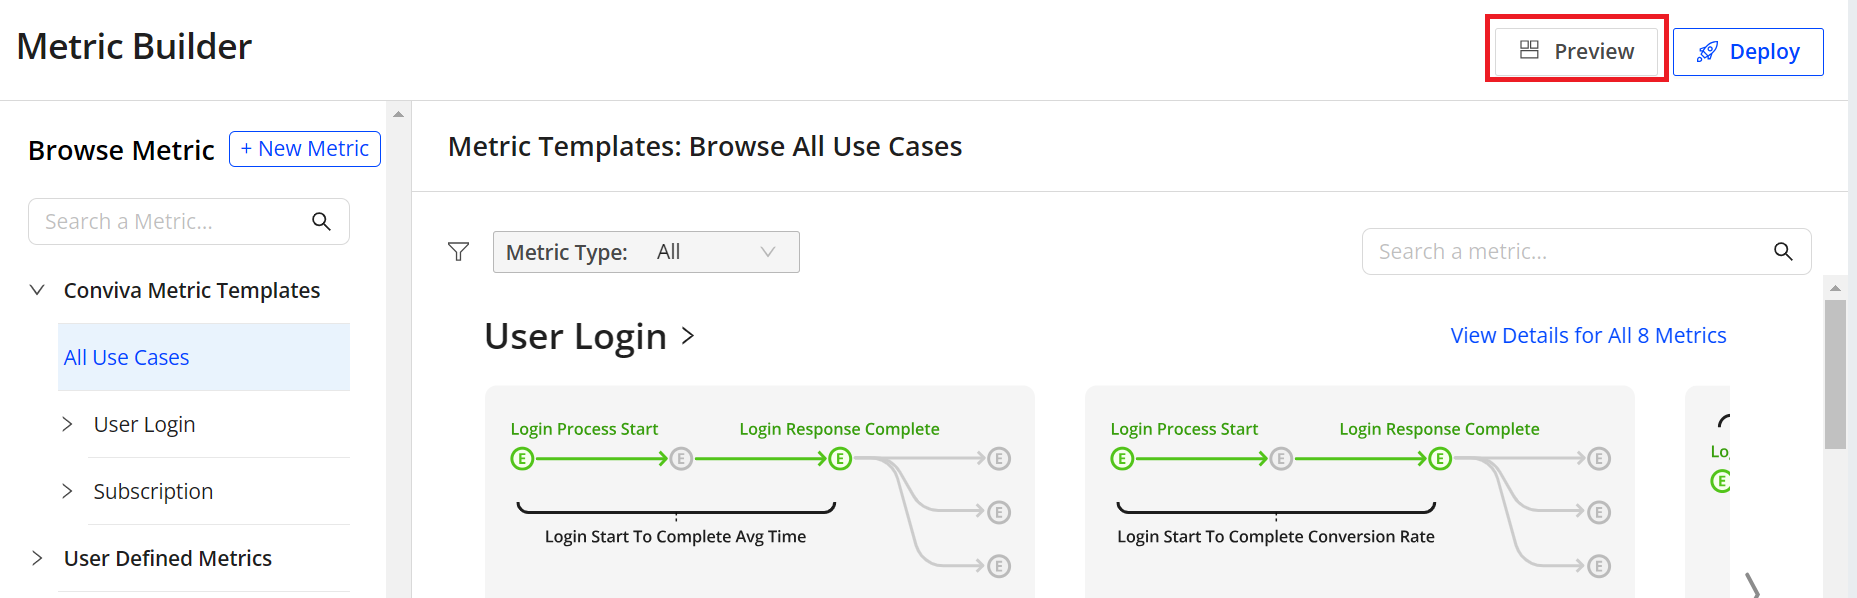Open the Metric Type dropdown
1857x598 pixels.
click(x=646, y=252)
